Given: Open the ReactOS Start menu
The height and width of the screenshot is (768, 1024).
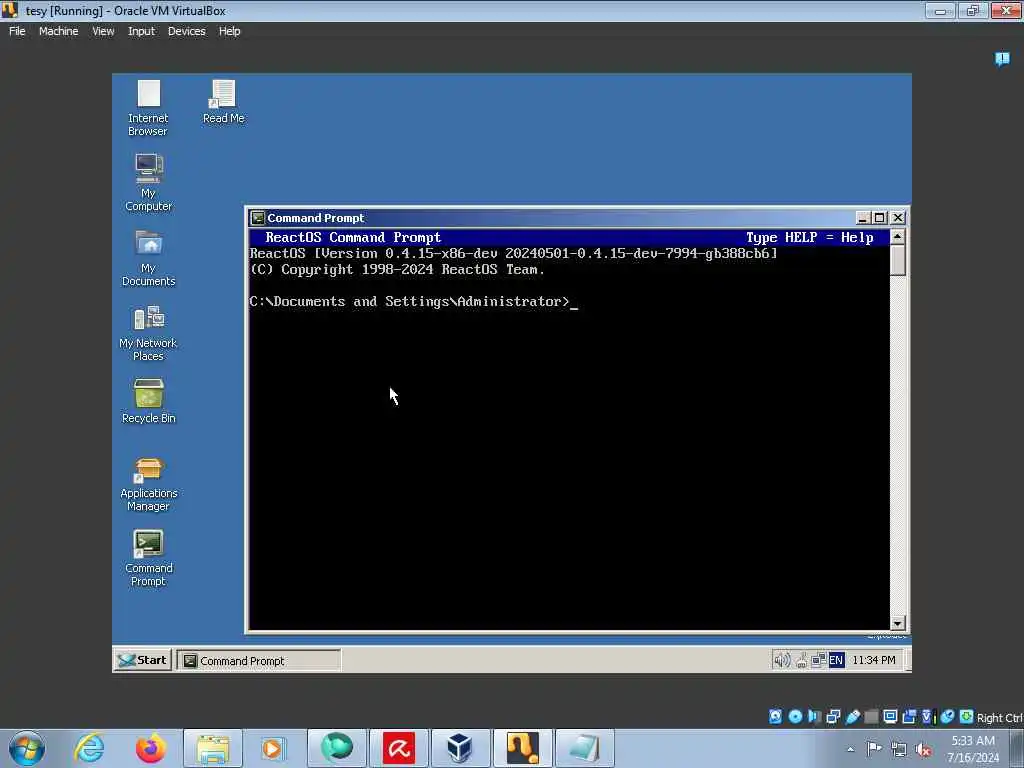Looking at the screenshot, I should 143,660.
